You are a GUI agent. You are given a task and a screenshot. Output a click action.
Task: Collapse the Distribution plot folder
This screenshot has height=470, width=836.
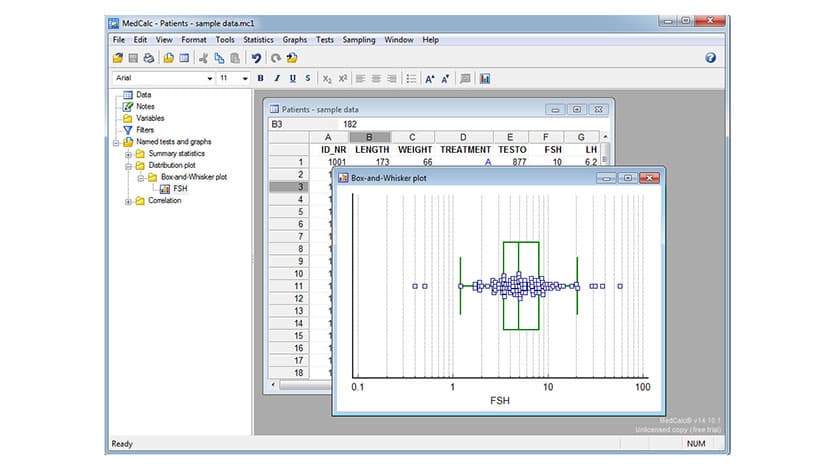[128, 166]
